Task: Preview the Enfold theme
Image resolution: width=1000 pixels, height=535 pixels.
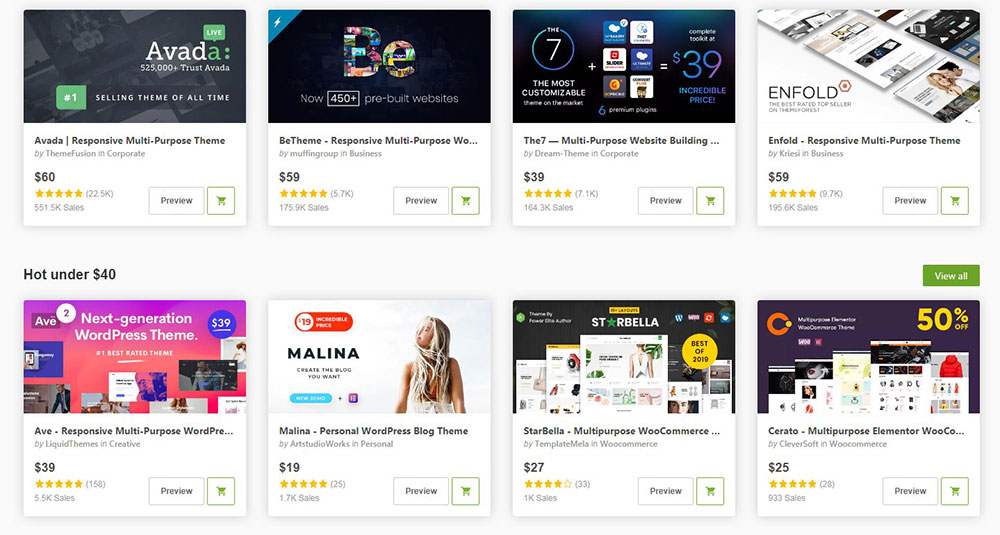Action: (910, 200)
